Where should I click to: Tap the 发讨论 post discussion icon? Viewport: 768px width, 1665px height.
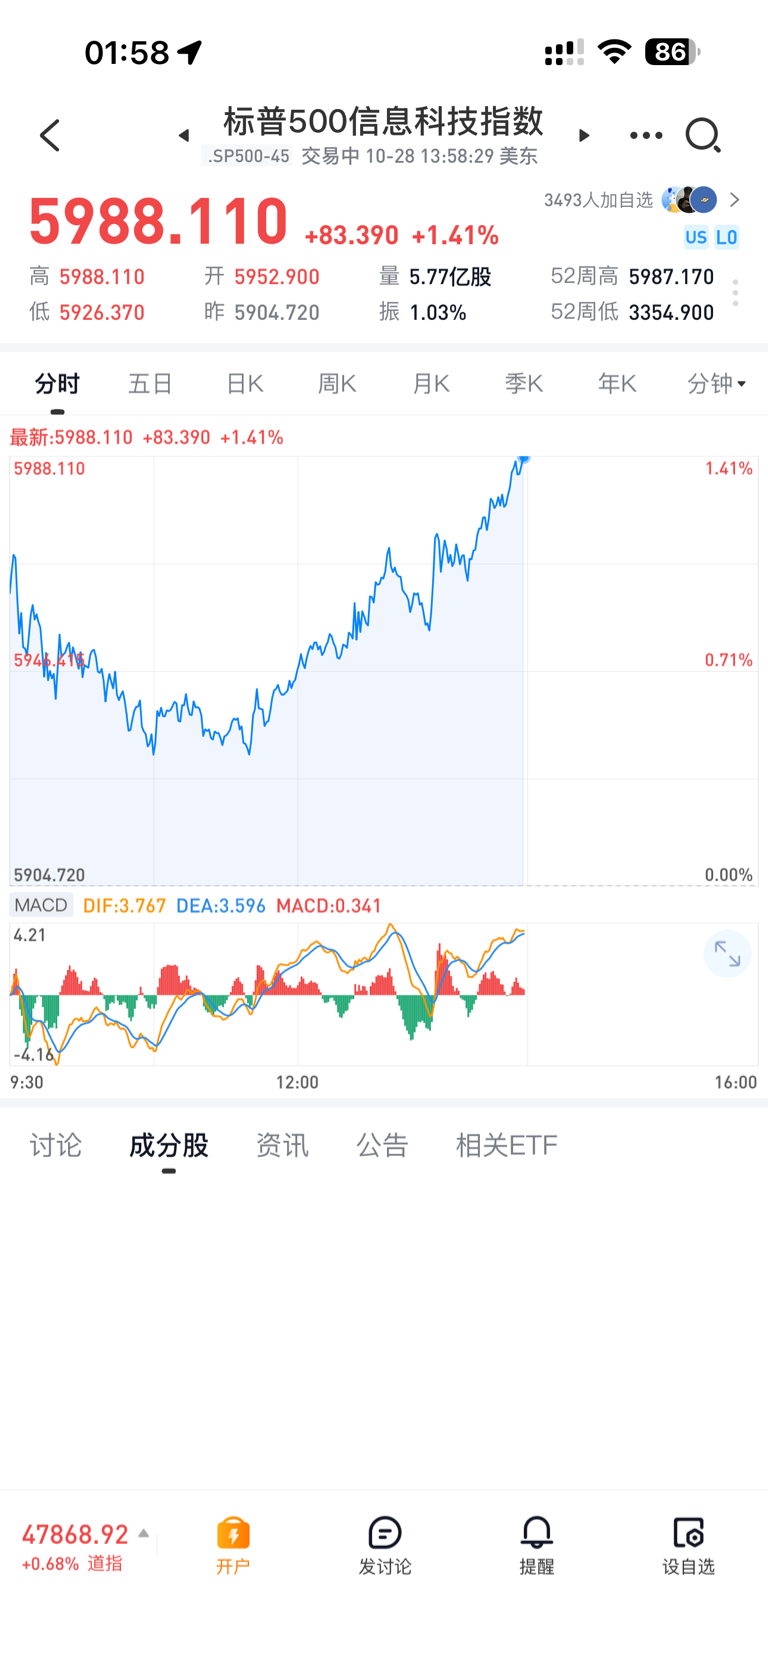[385, 1544]
